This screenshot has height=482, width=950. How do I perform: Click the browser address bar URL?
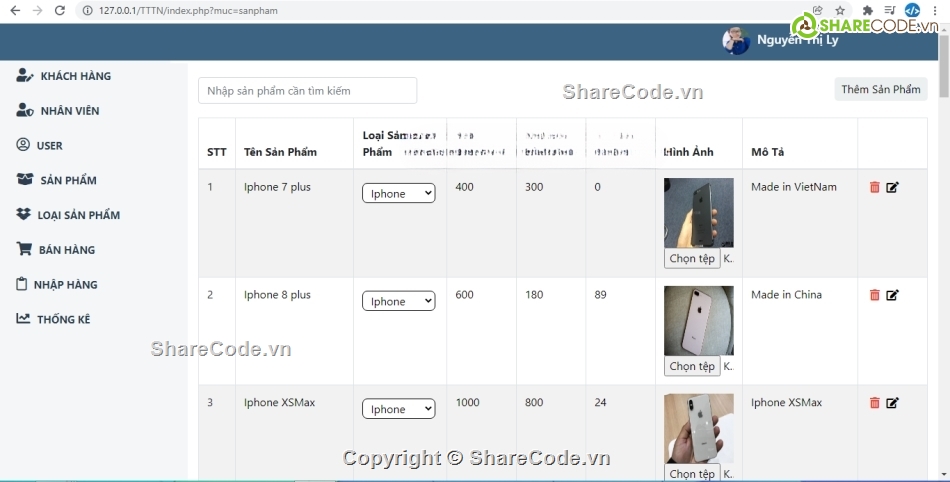[x=188, y=10]
